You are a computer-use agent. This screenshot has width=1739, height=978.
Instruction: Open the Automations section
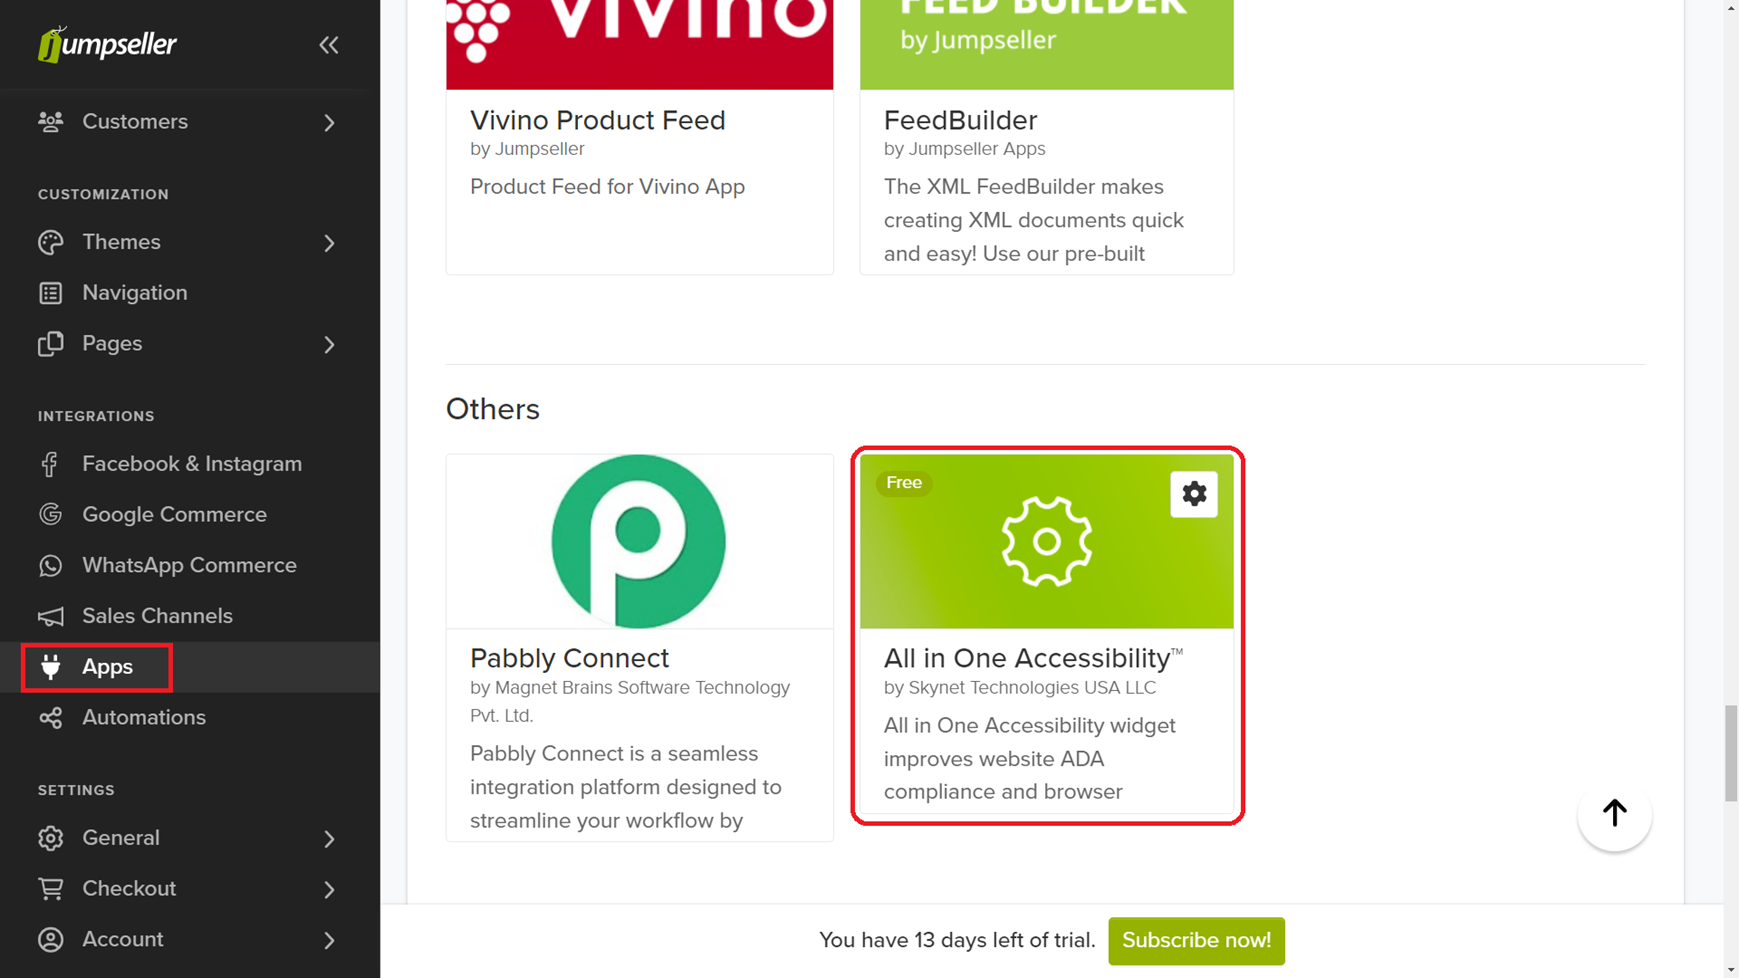coord(143,718)
